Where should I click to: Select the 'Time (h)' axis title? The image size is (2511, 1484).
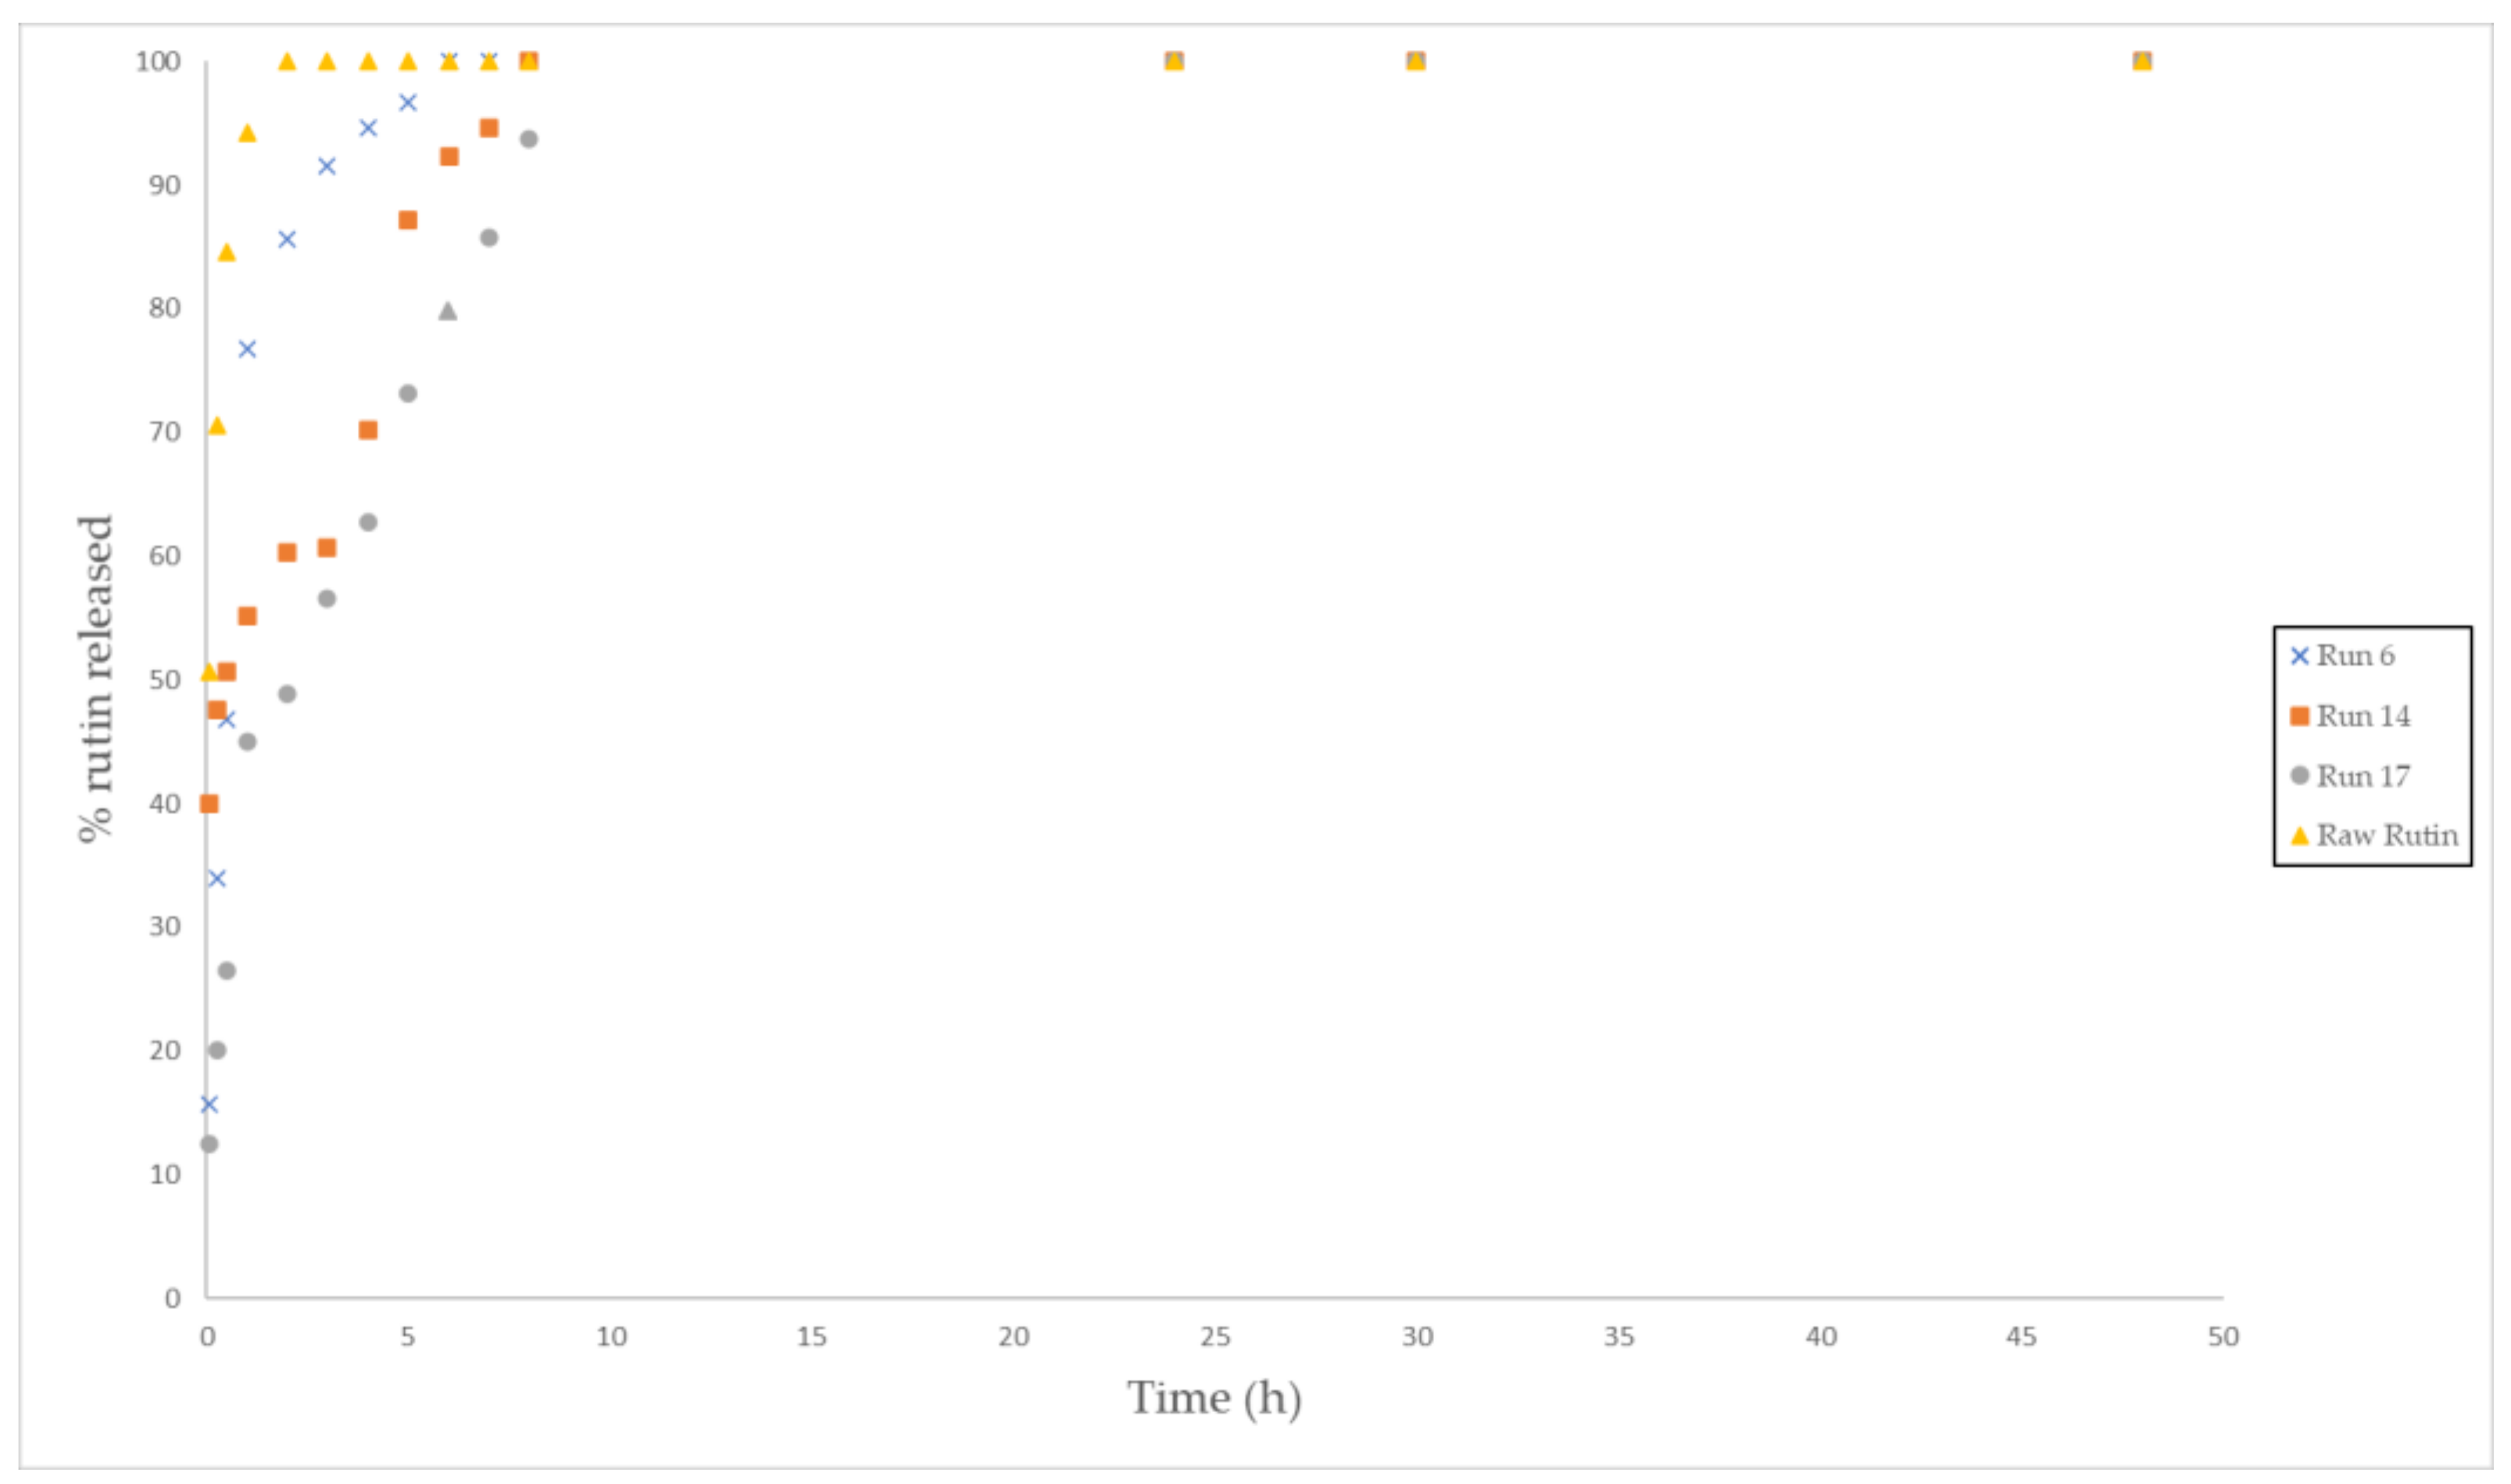1214,1398
